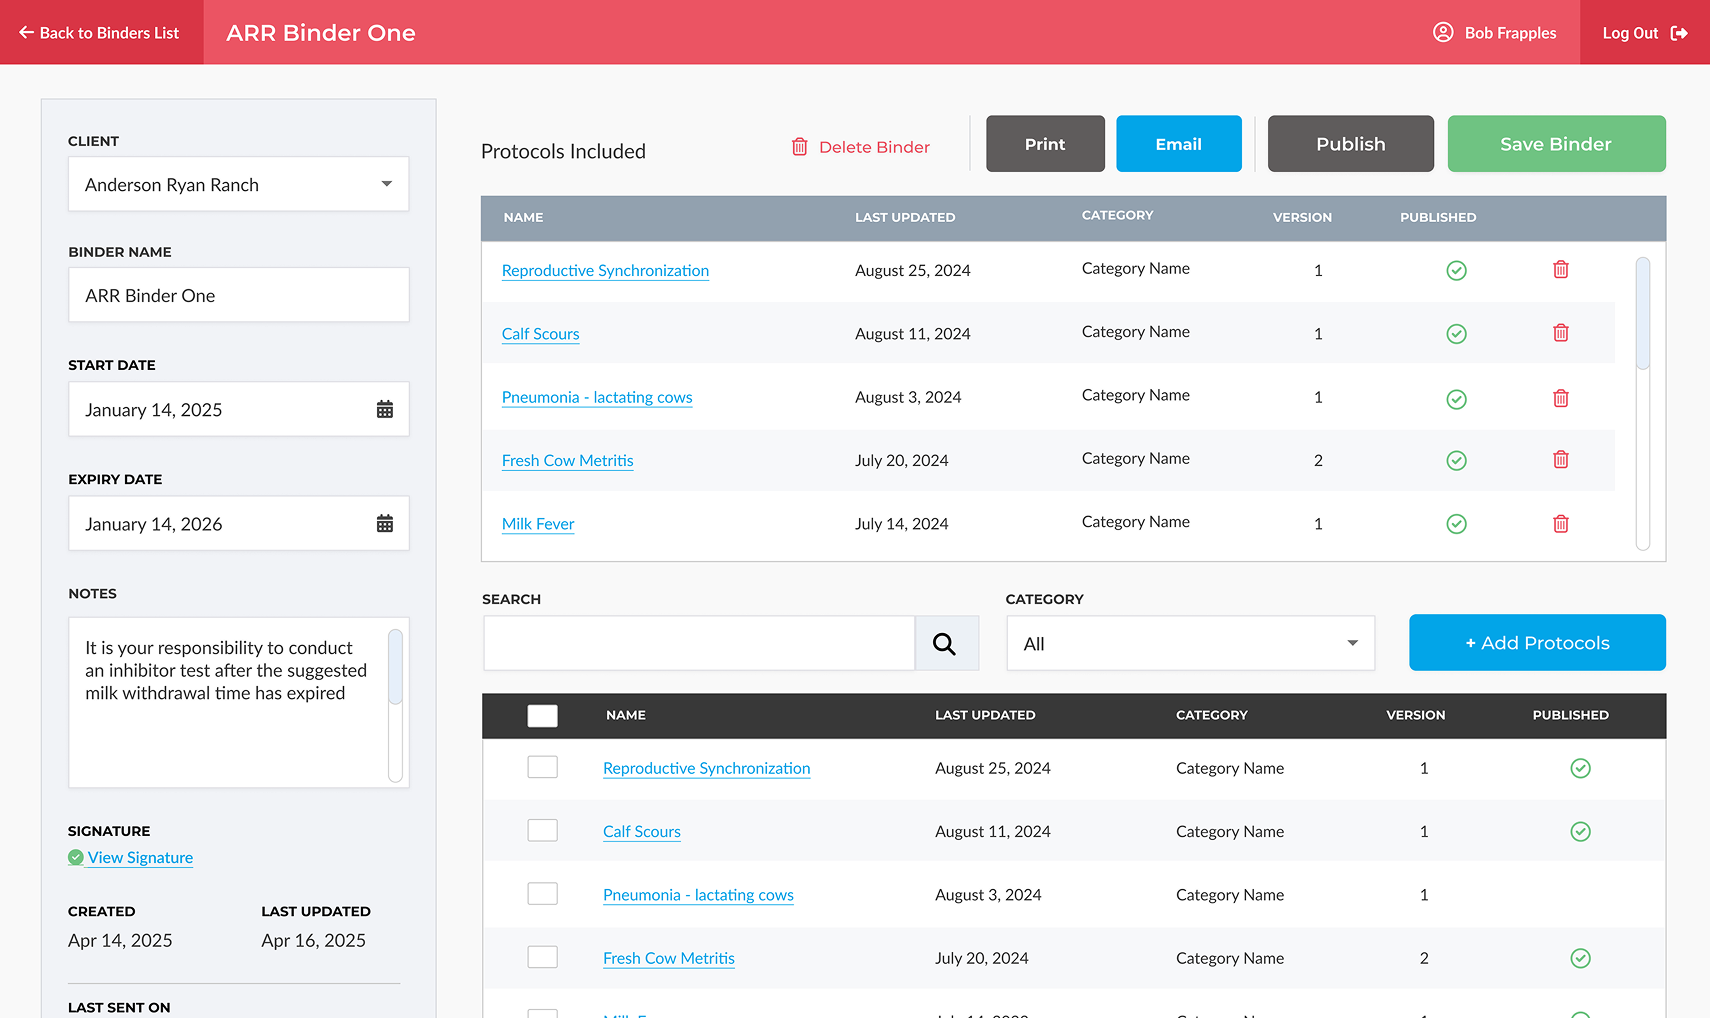Click Log Out in the top bar
Image resolution: width=1711 pixels, height=1018 pixels.
[1644, 33]
